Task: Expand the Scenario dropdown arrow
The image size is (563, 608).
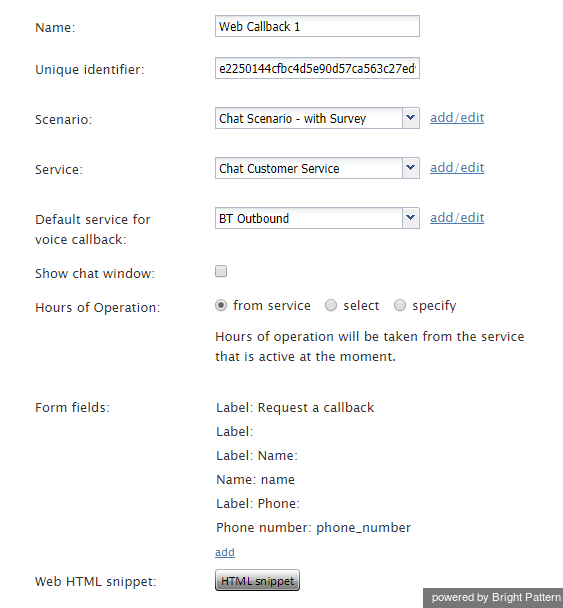Action: 411,118
